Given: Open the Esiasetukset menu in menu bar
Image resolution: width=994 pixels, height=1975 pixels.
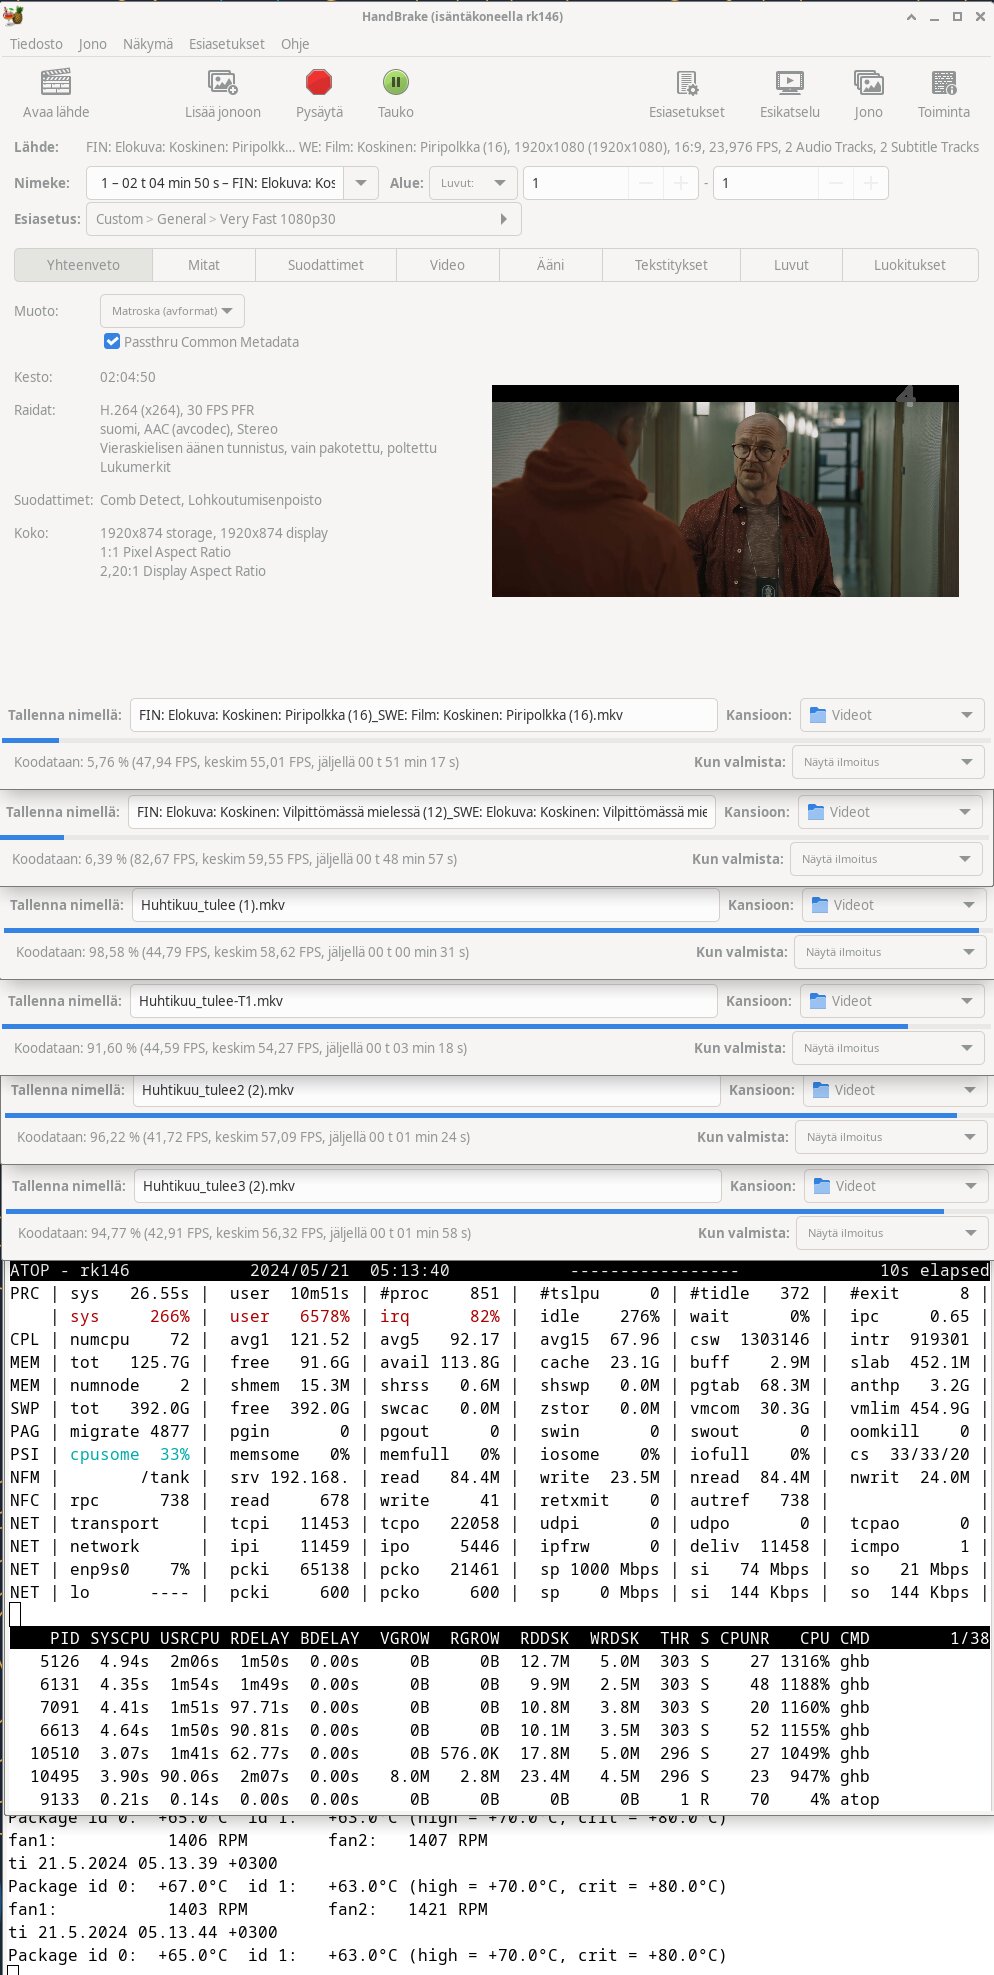Looking at the screenshot, I should tap(227, 44).
